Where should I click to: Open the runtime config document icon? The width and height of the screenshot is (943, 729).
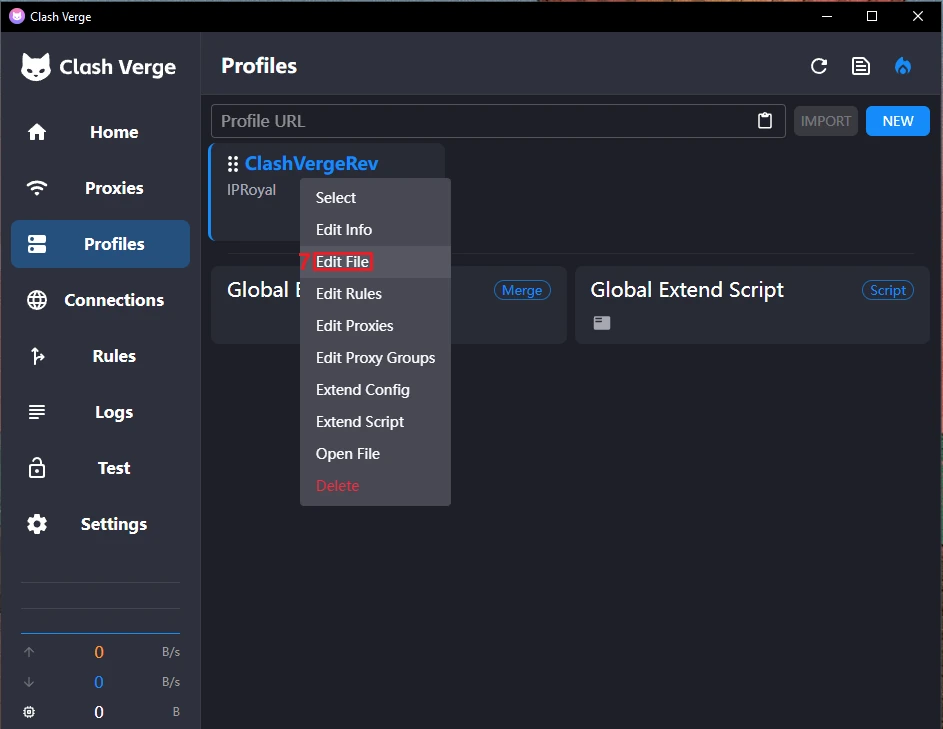[860, 66]
